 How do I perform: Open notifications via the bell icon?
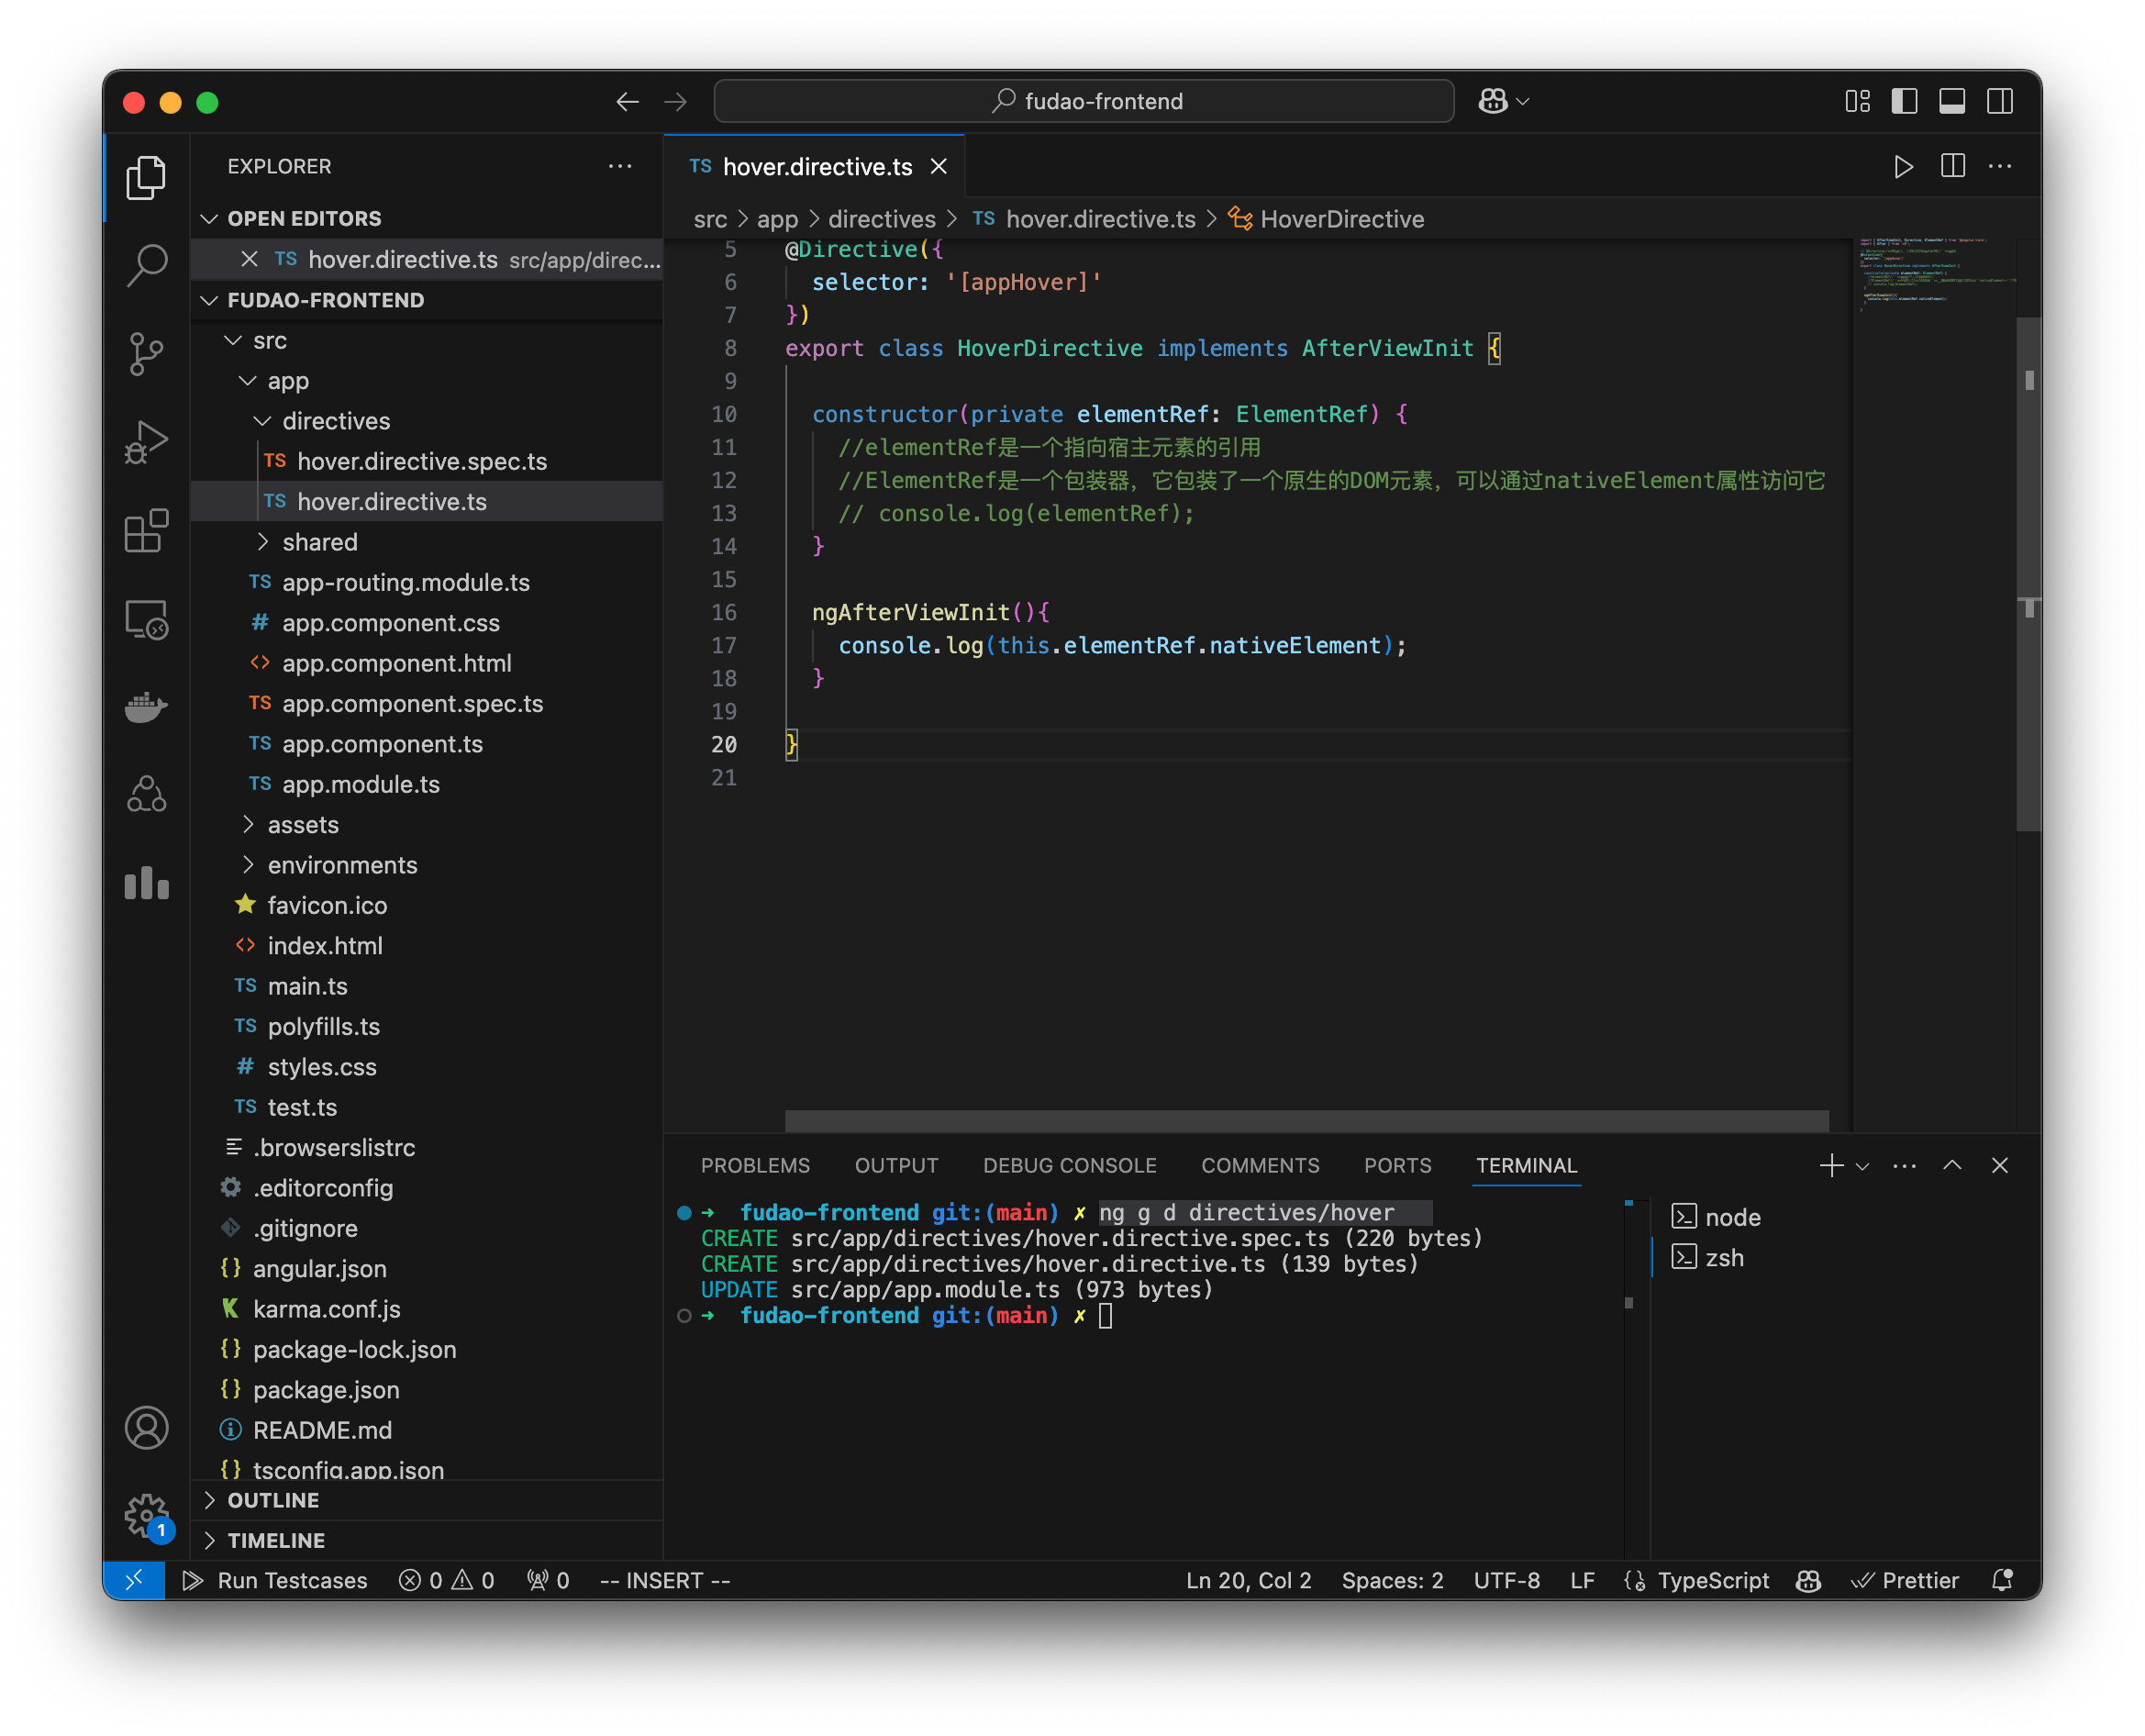(x=2002, y=1580)
